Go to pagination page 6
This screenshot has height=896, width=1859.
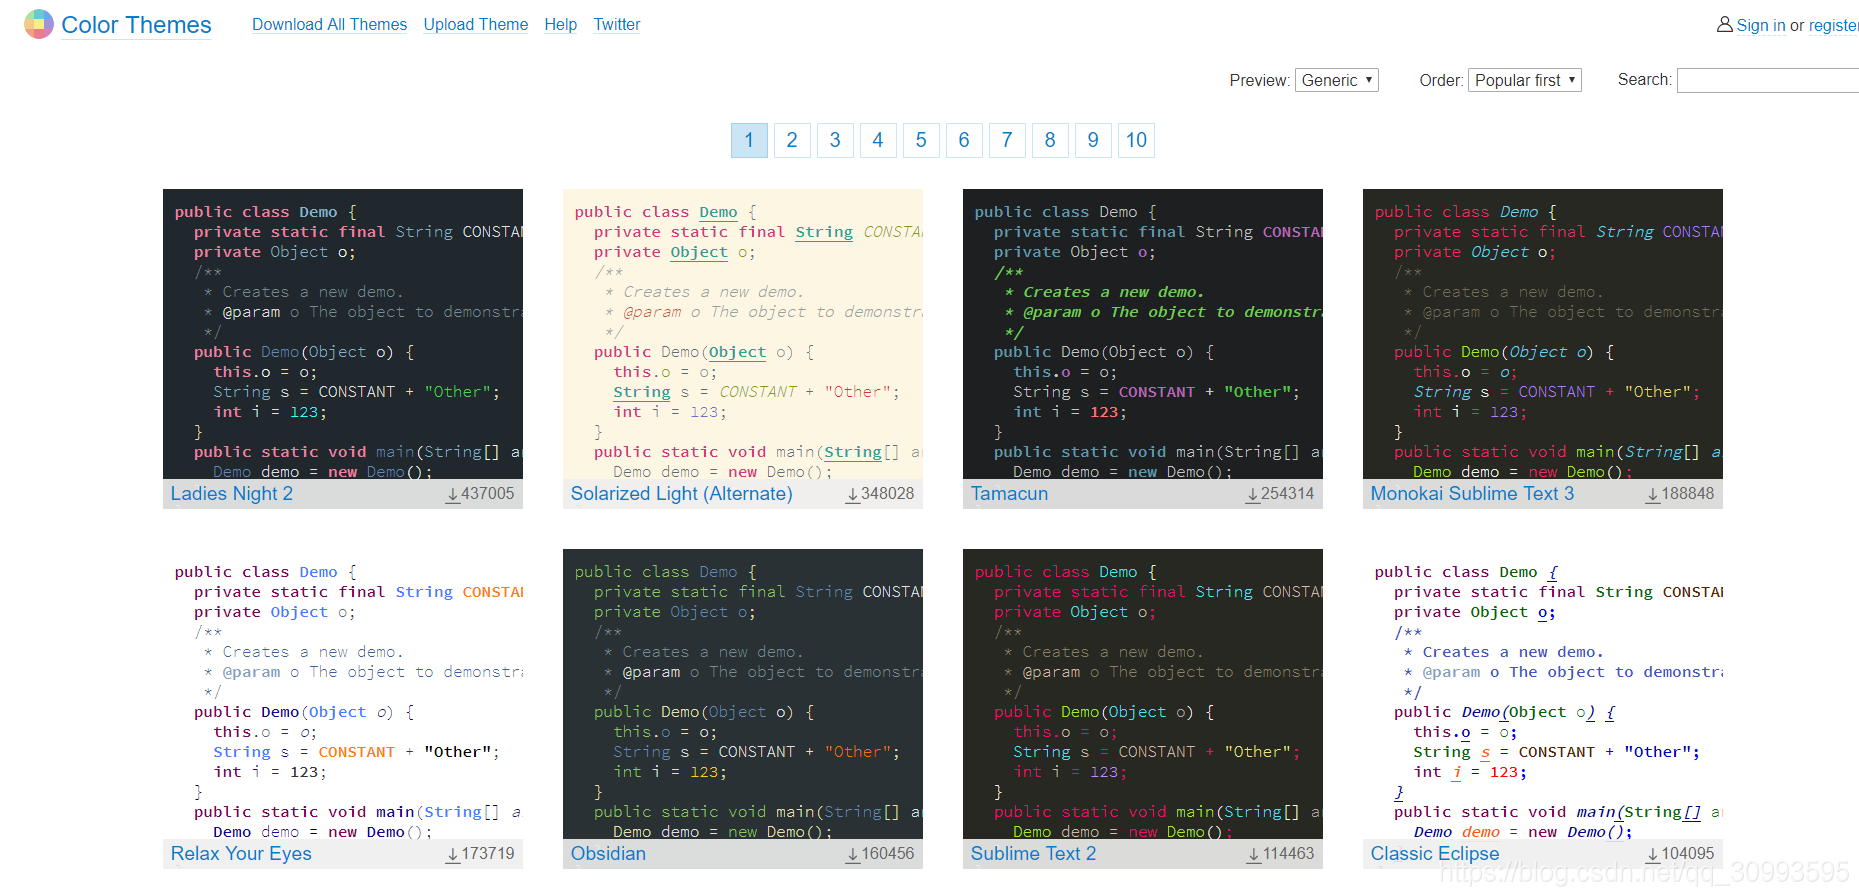click(x=964, y=140)
